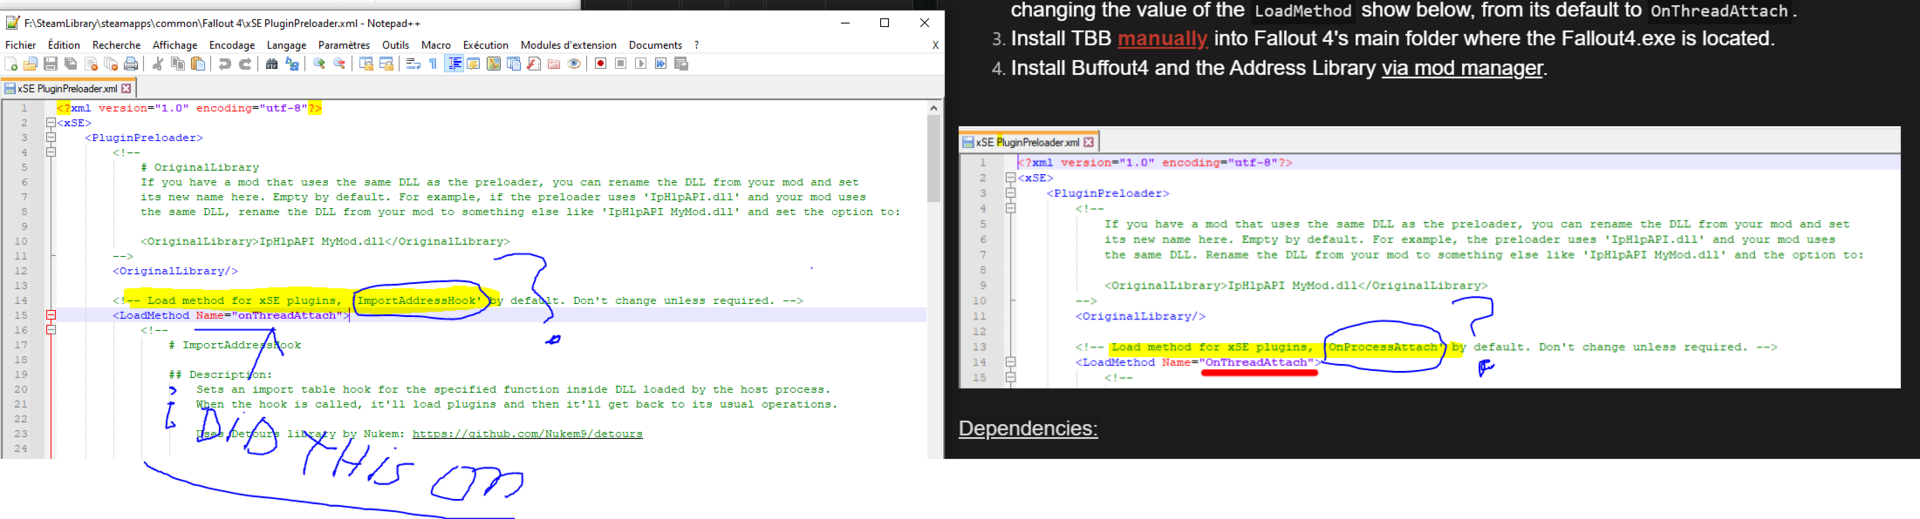Start macro recording red dot icon
This screenshot has width=1920, height=519.
coord(601,64)
